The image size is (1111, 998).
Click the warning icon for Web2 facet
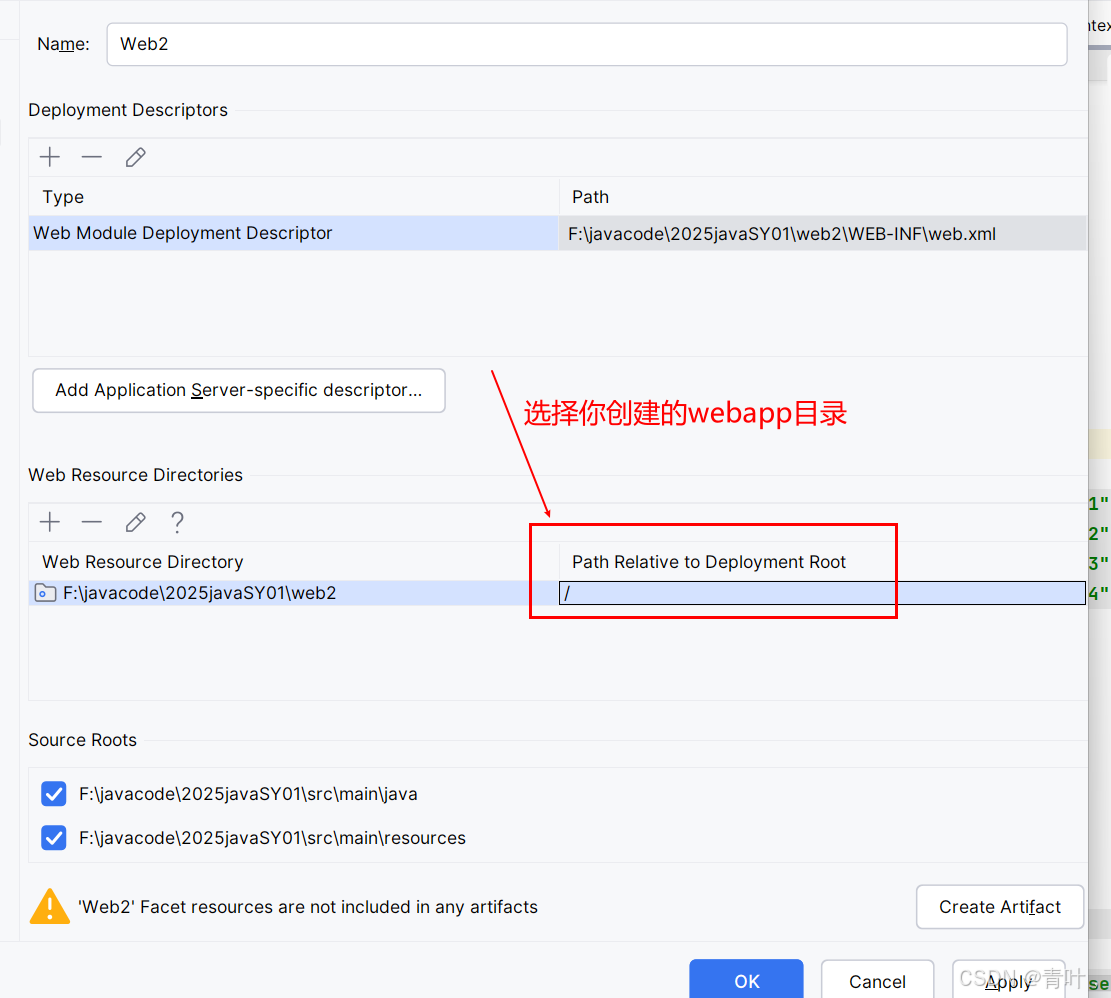50,907
